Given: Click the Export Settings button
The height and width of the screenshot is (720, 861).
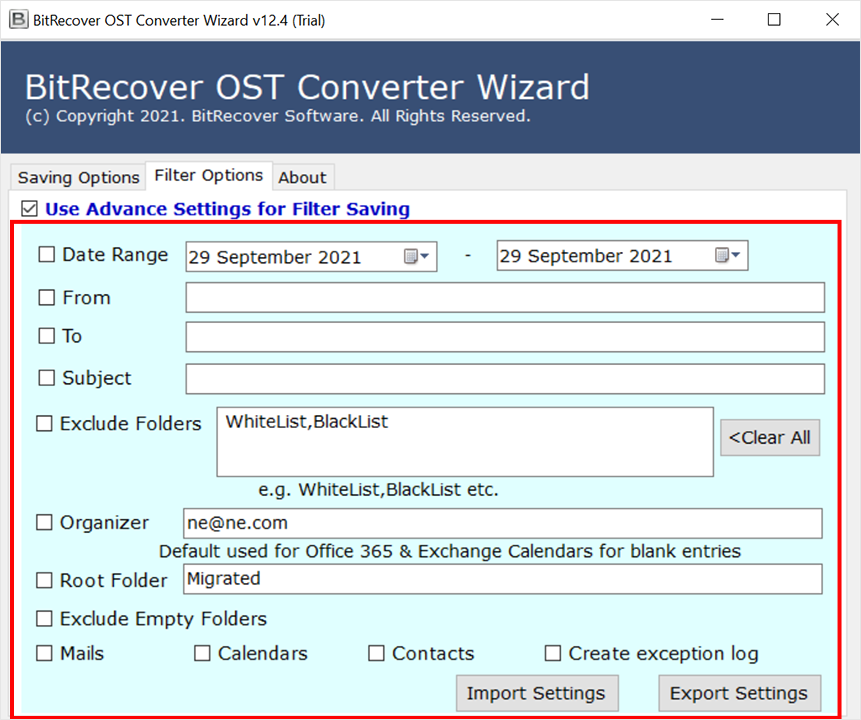Looking at the screenshot, I should click(739, 693).
